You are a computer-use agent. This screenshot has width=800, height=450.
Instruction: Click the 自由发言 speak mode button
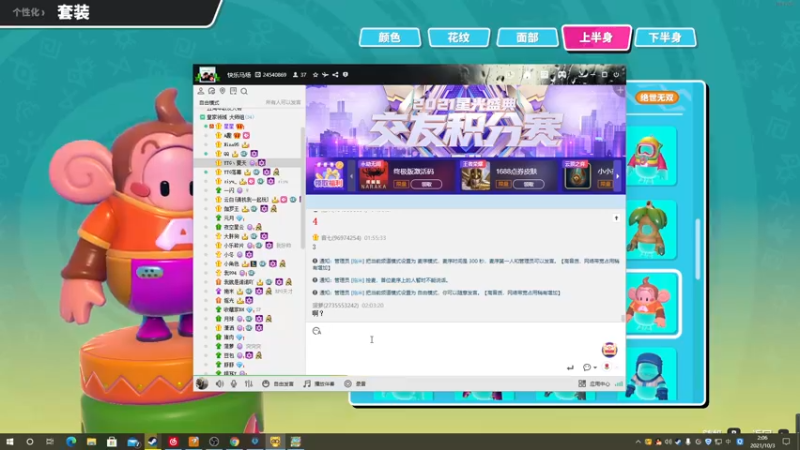click(x=278, y=384)
